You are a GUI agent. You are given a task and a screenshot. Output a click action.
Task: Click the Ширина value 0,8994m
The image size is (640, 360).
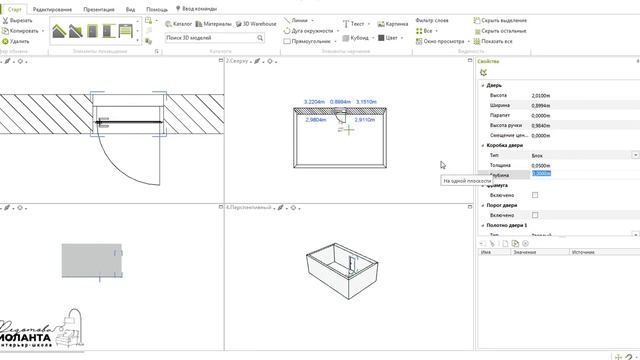coord(541,105)
